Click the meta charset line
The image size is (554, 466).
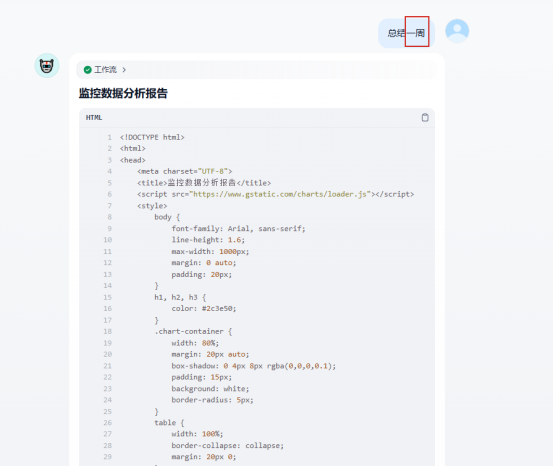pos(184,171)
